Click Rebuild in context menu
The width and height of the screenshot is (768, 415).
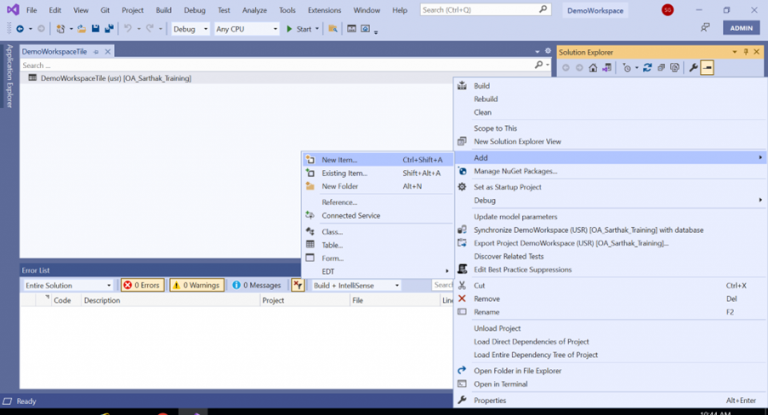click(610, 99)
